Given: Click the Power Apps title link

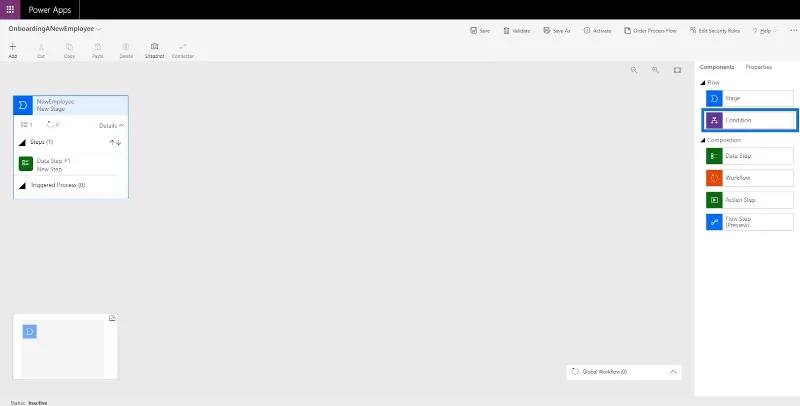Looking at the screenshot, I should click(x=49, y=10).
